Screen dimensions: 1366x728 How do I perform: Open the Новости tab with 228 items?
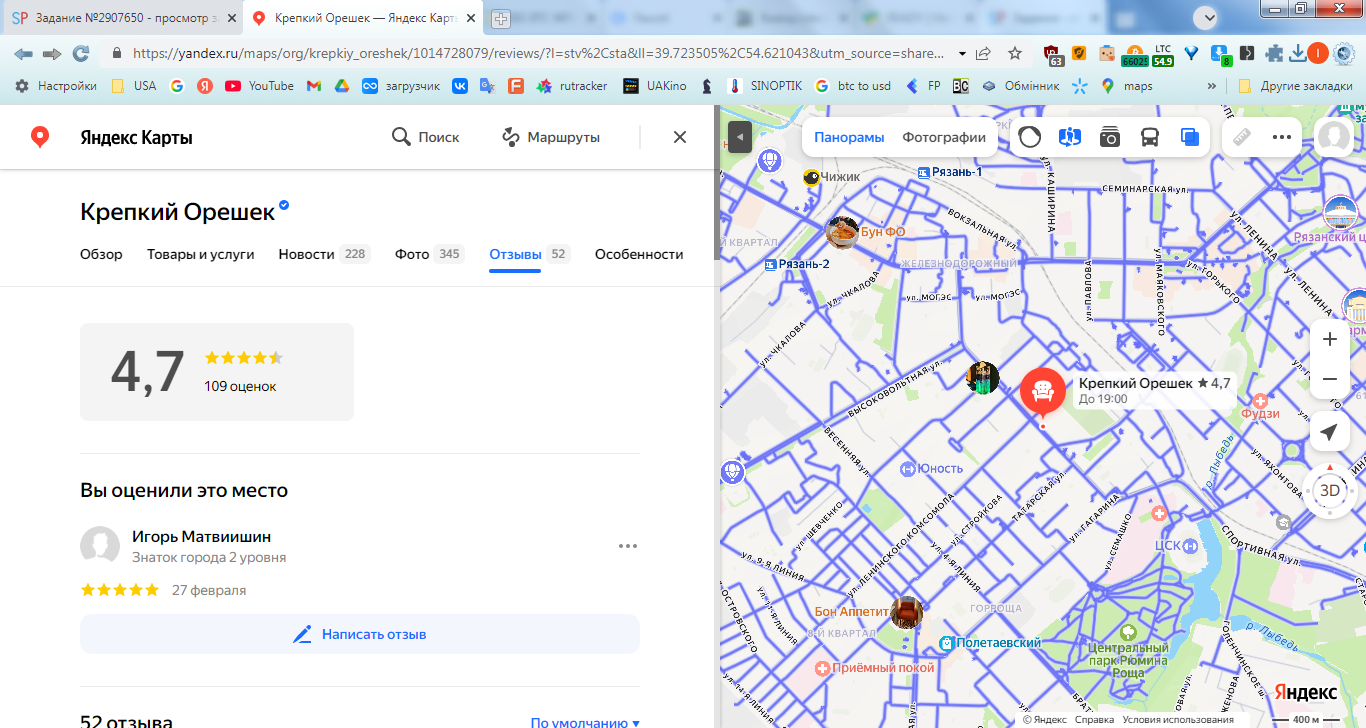tap(324, 254)
